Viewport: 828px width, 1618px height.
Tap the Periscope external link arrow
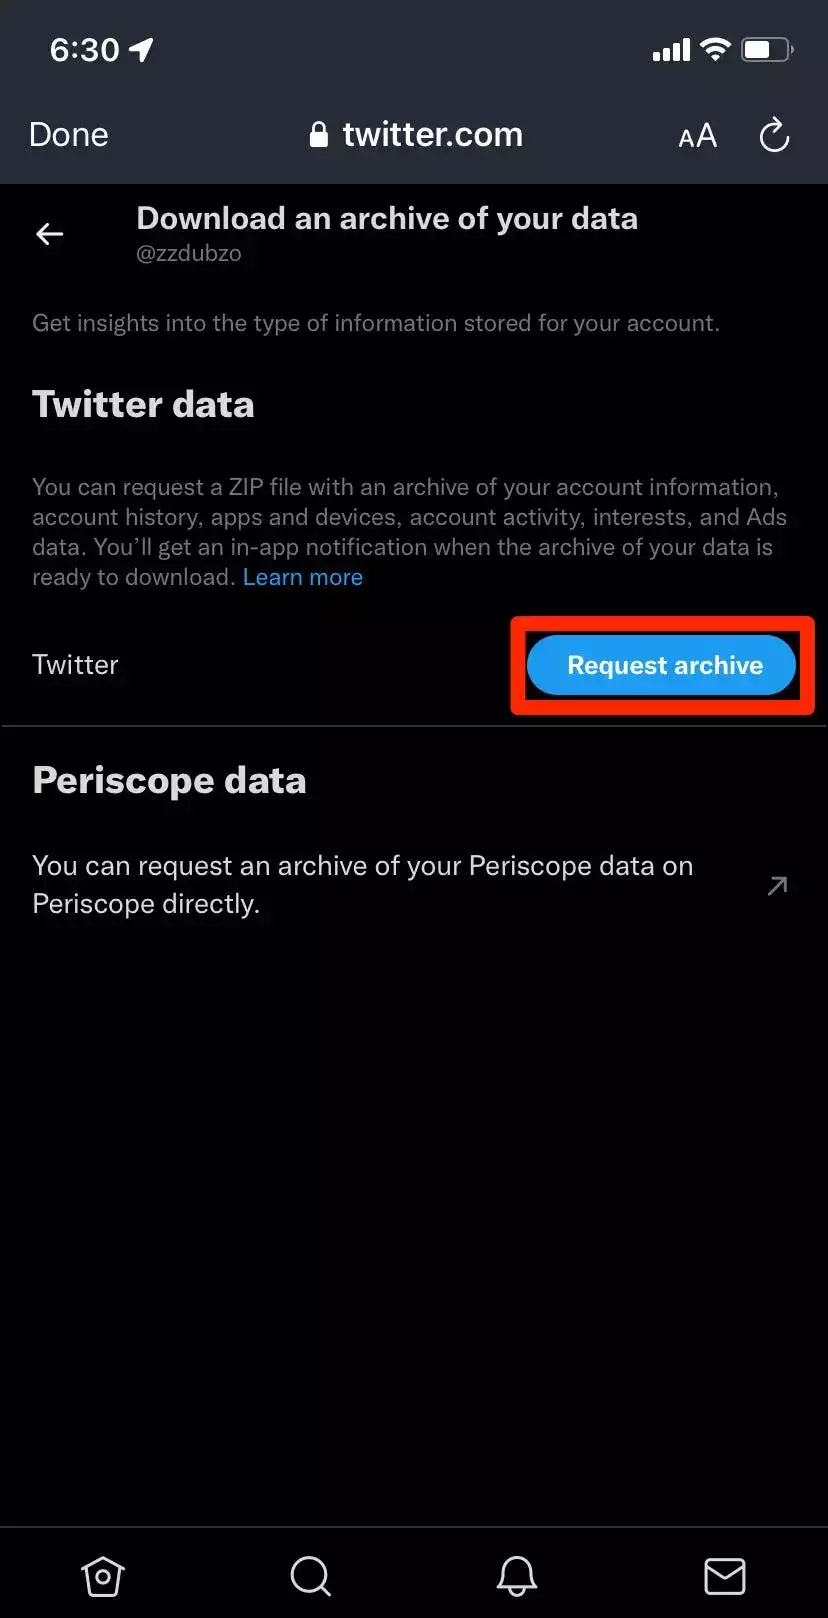(777, 885)
